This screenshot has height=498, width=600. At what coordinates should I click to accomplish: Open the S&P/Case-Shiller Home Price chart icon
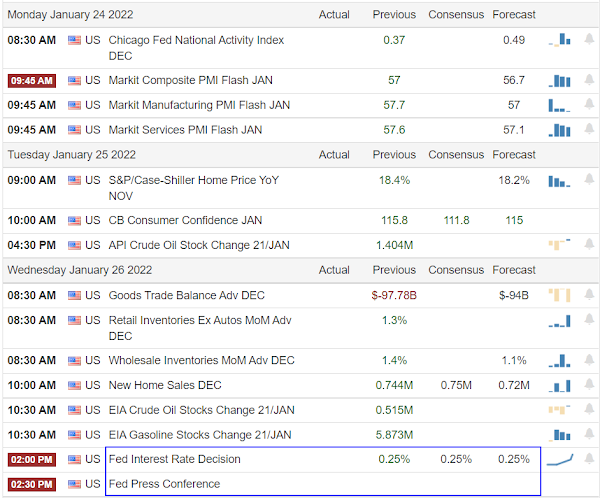tap(560, 180)
